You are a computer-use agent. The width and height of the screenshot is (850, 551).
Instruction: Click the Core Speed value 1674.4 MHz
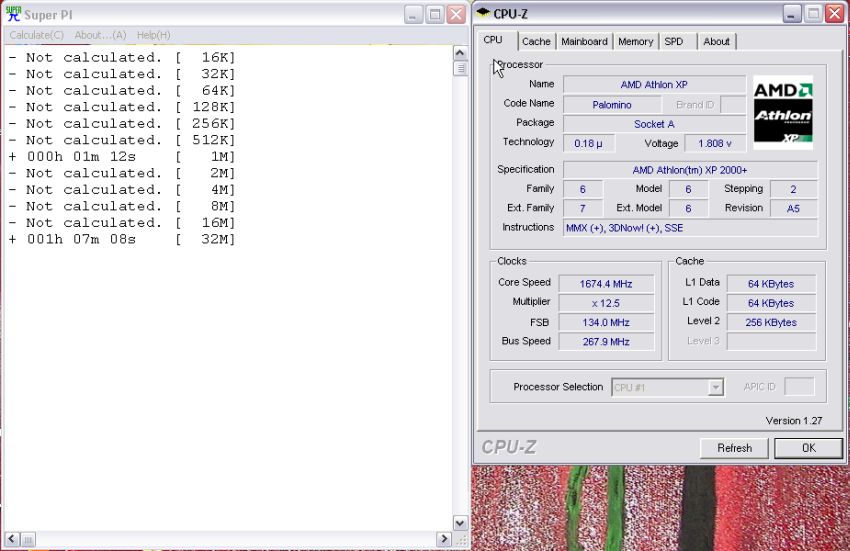pos(606,284)
